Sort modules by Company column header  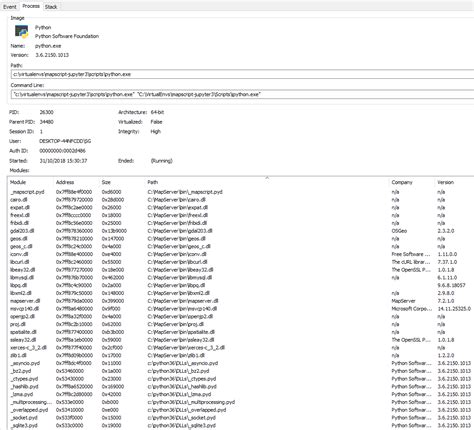tap(402, 182)
